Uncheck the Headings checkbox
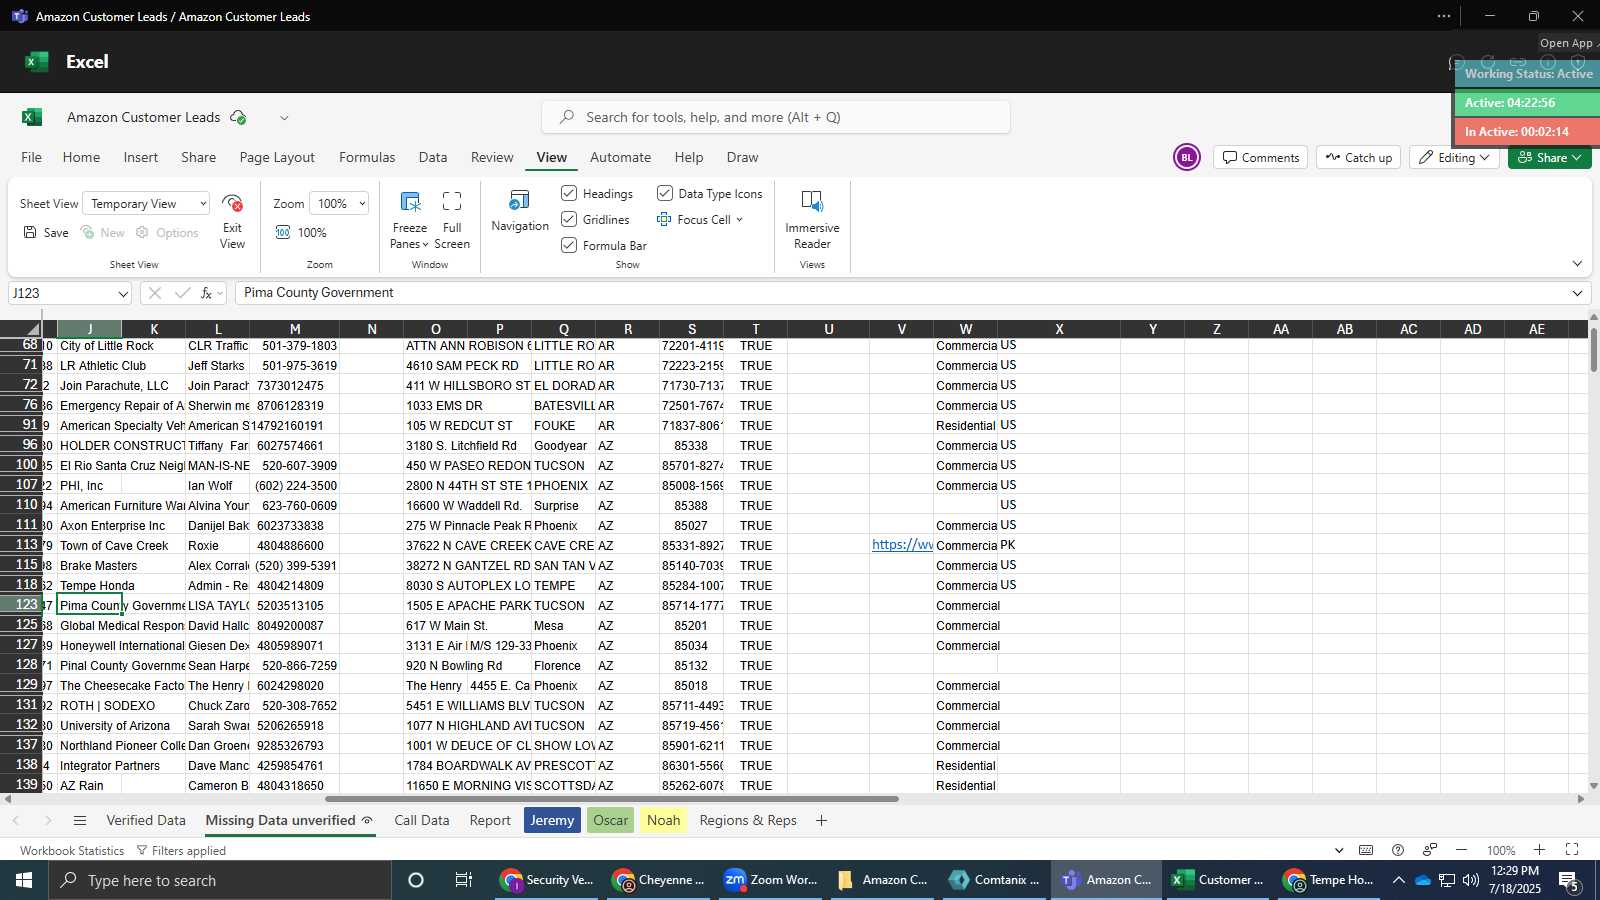Viewport: 1600px width, 900px height. 569,193
